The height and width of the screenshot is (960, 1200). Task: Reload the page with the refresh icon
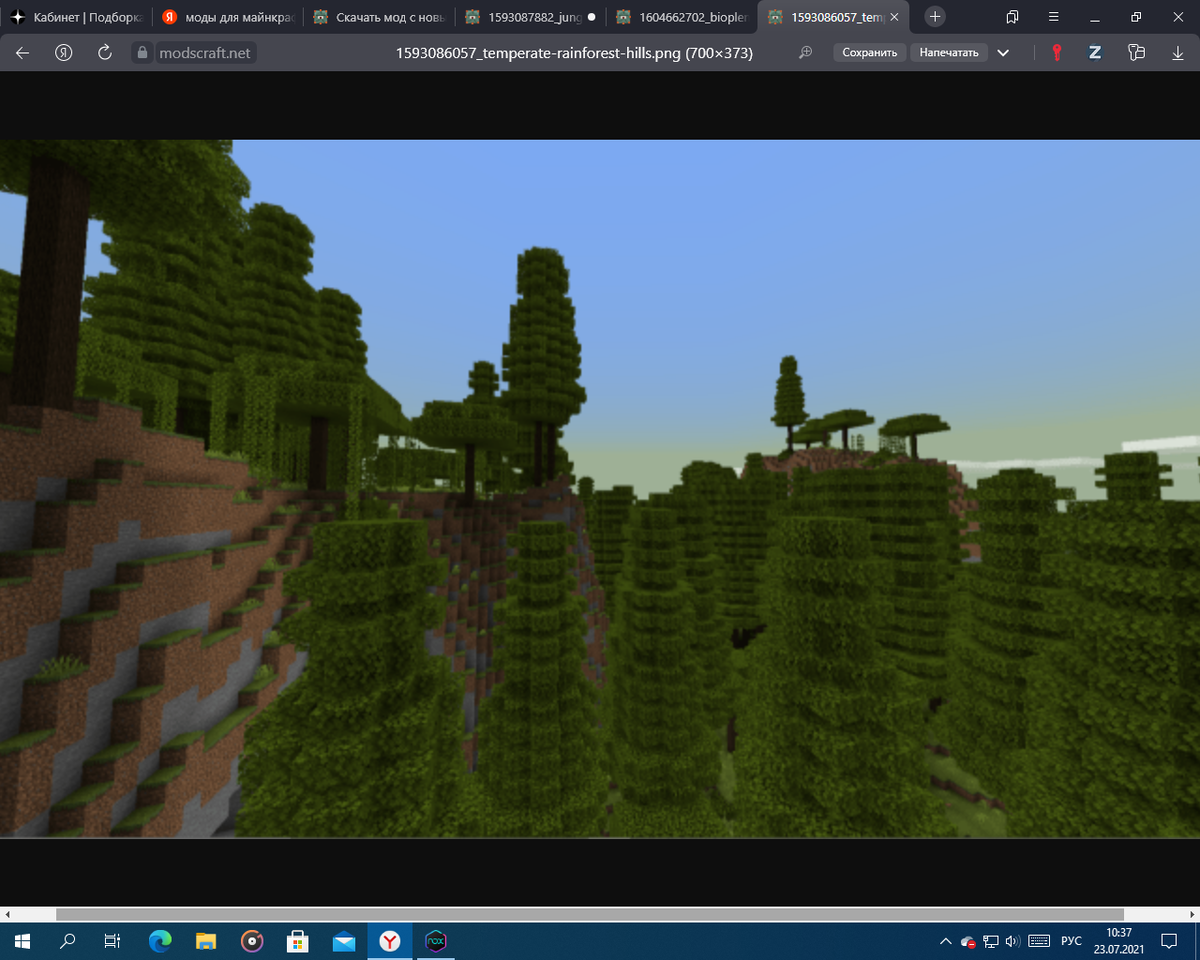105,53
